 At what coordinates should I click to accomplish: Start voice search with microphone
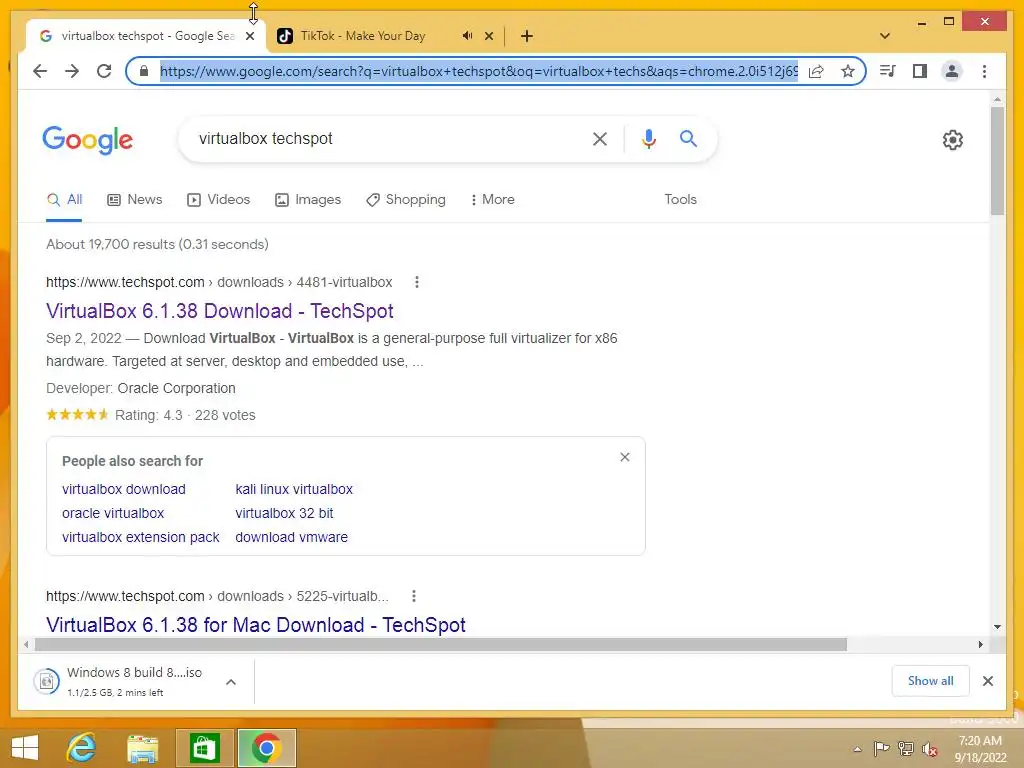point(648,138)
